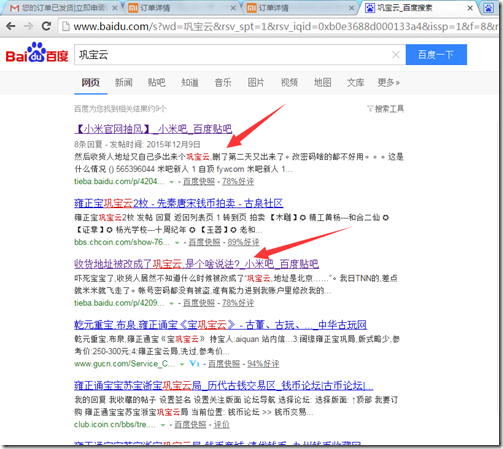Viewport: 503px width, 449px height.
Task: Close the 巩宝云_百度搜索 tab
Action: [x=470, y=8]
